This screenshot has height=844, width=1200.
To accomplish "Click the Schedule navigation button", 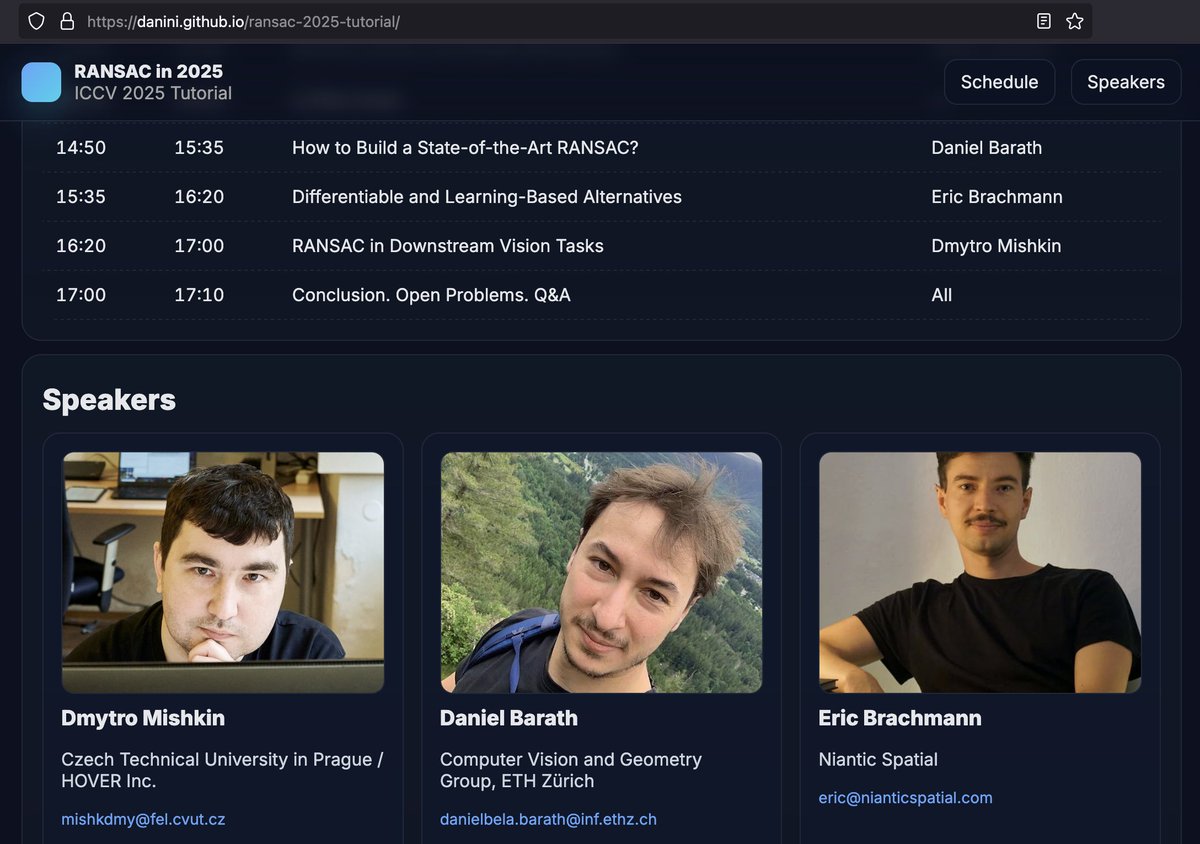I will click(x=999, y=81).
